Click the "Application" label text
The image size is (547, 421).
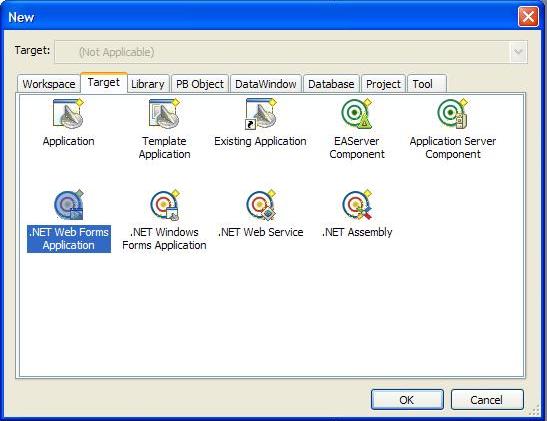[69, 141]
